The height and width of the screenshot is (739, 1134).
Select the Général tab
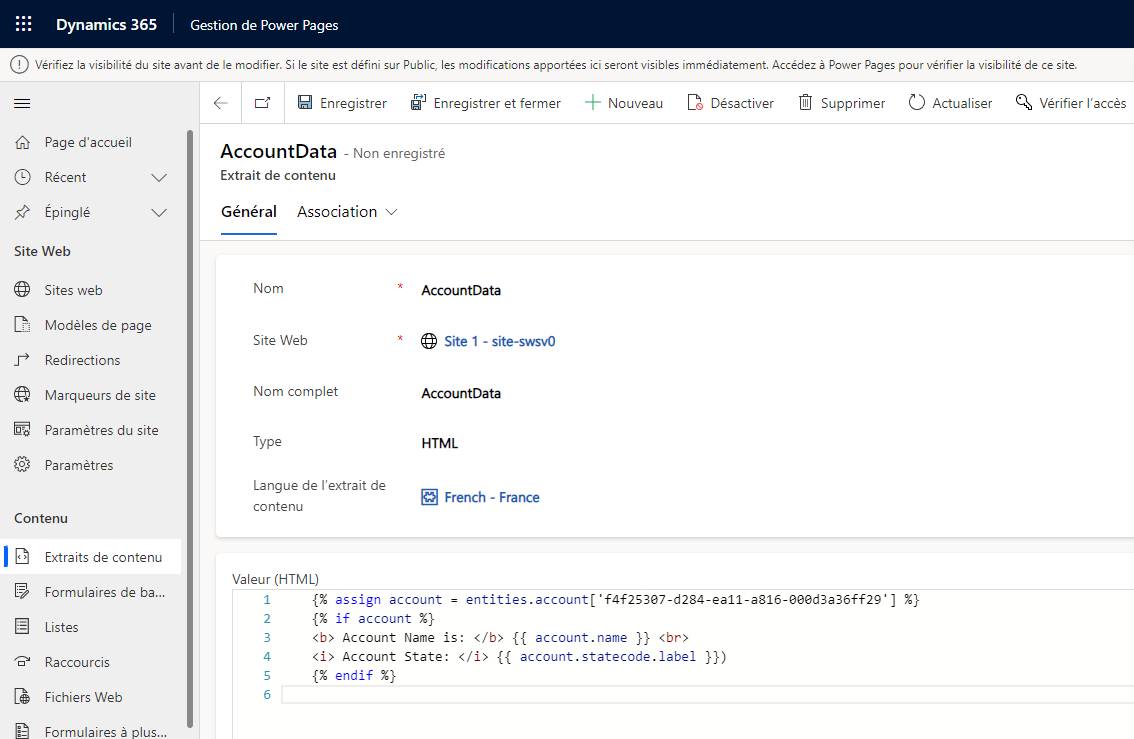coord(249,212)
